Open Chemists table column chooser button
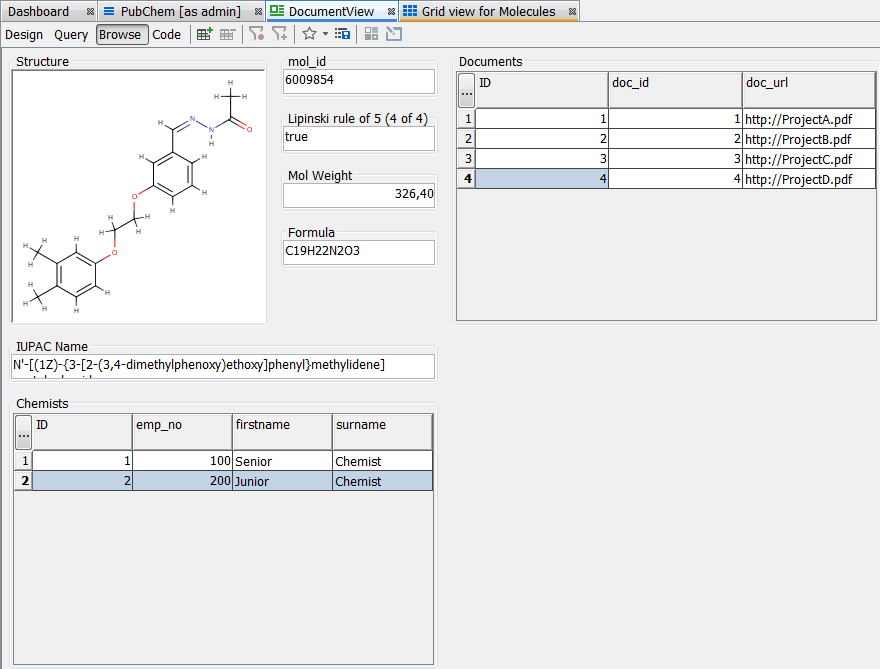The width and height of the screenshot is (880, 669). 23,432
